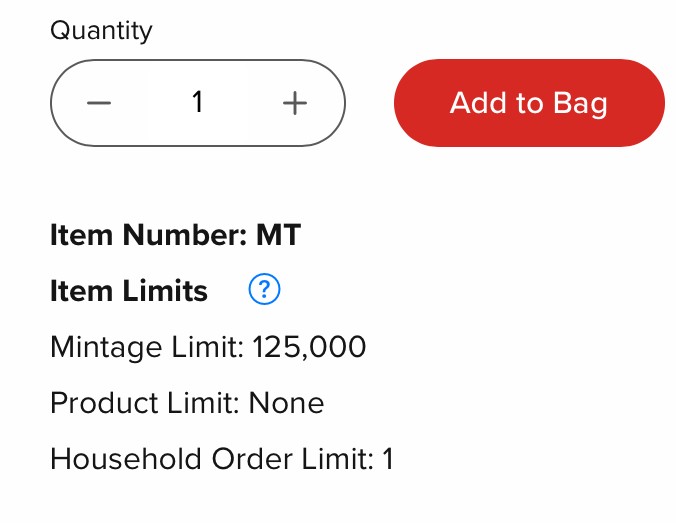Open the Item Limits help icon
This screenshot has height=523, width=676.
coord(264,290)
